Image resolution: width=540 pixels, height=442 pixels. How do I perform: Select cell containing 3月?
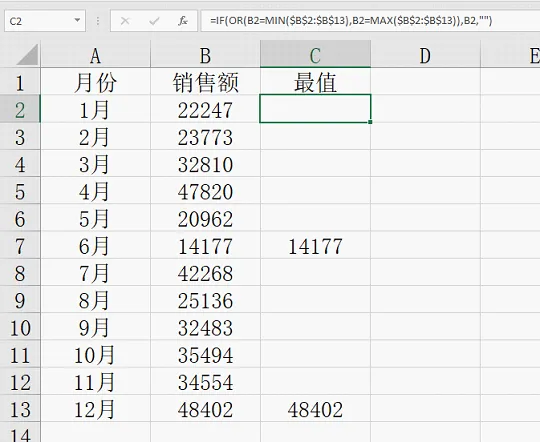[x=95, y=164]
